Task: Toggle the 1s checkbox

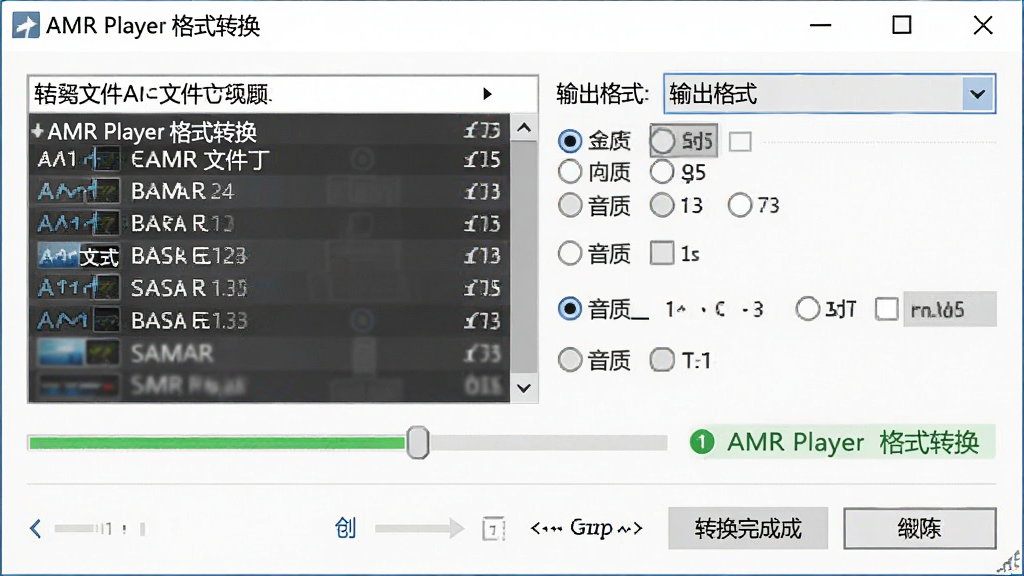Action: 662,253
